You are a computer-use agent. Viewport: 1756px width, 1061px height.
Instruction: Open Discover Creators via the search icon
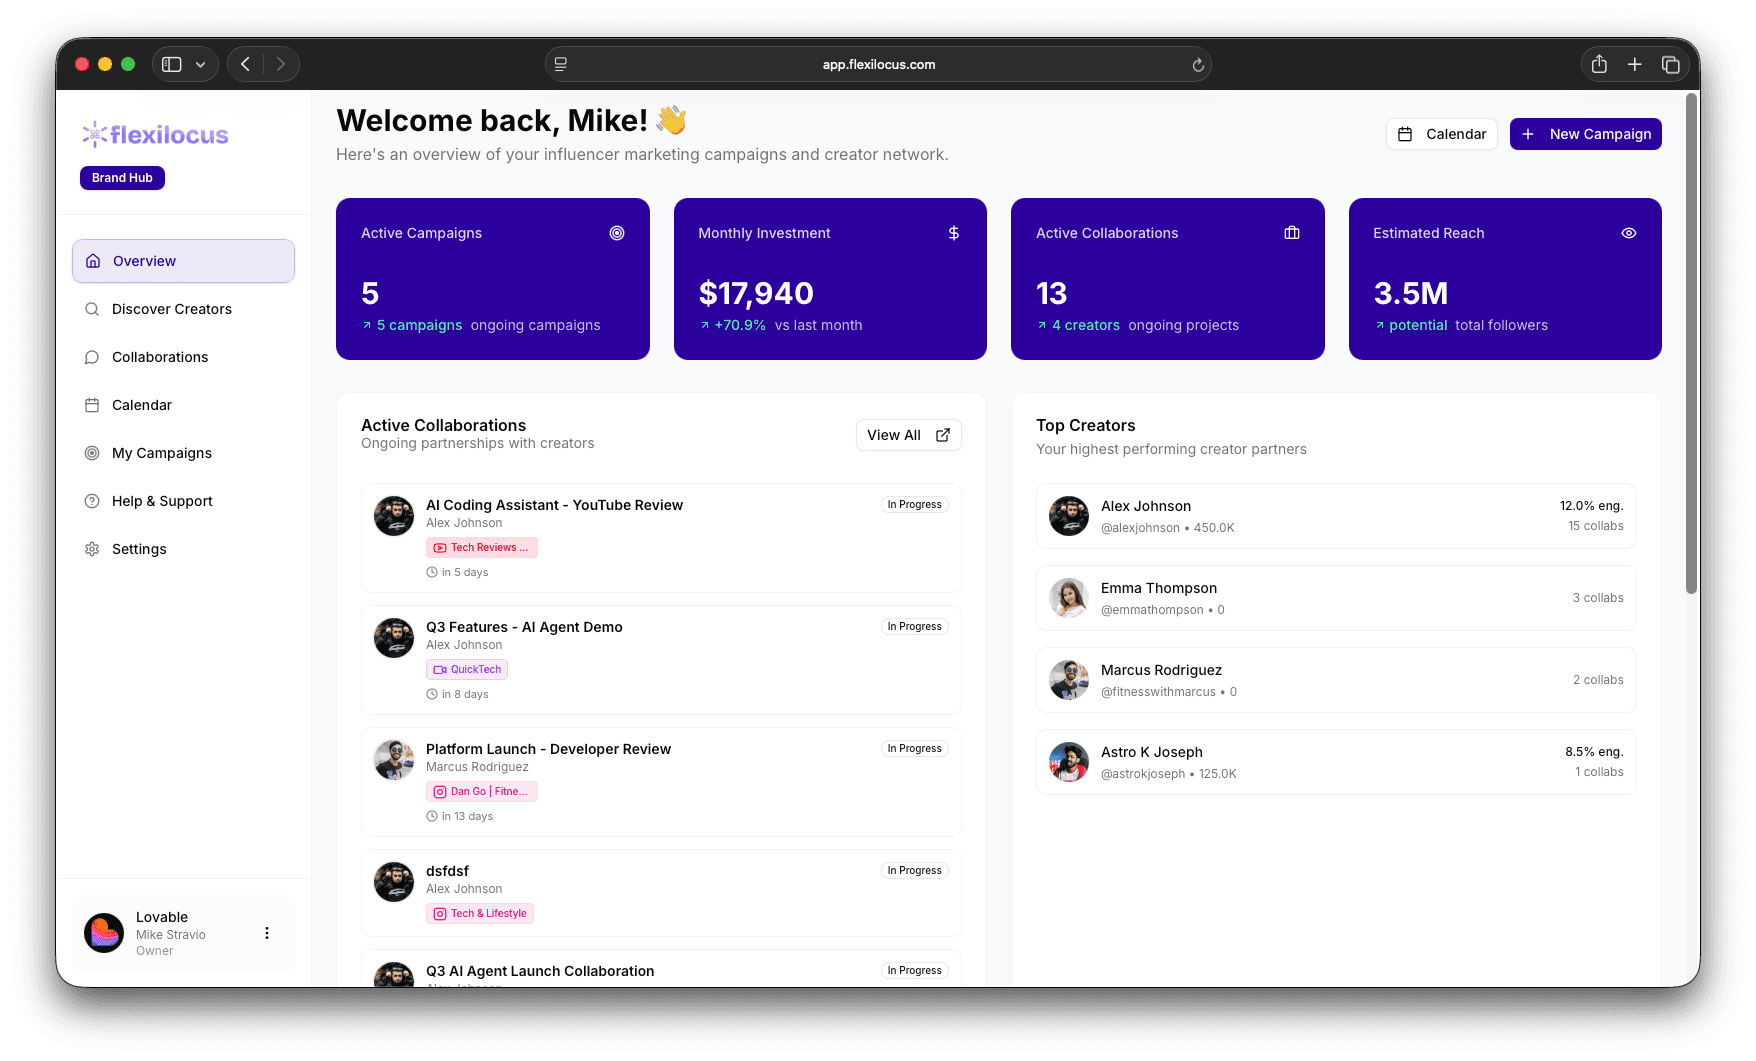92,309
